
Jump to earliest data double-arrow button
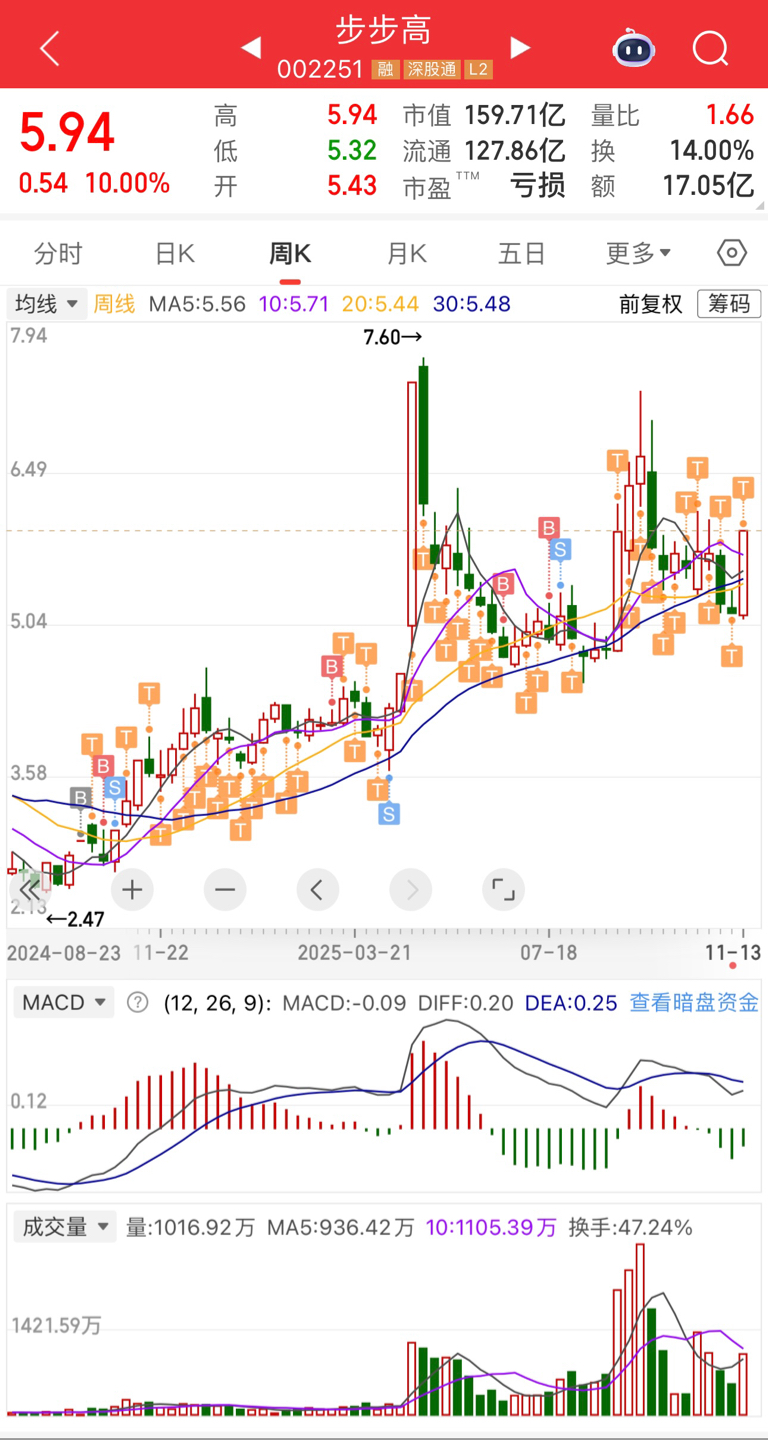tap(30, 889)
